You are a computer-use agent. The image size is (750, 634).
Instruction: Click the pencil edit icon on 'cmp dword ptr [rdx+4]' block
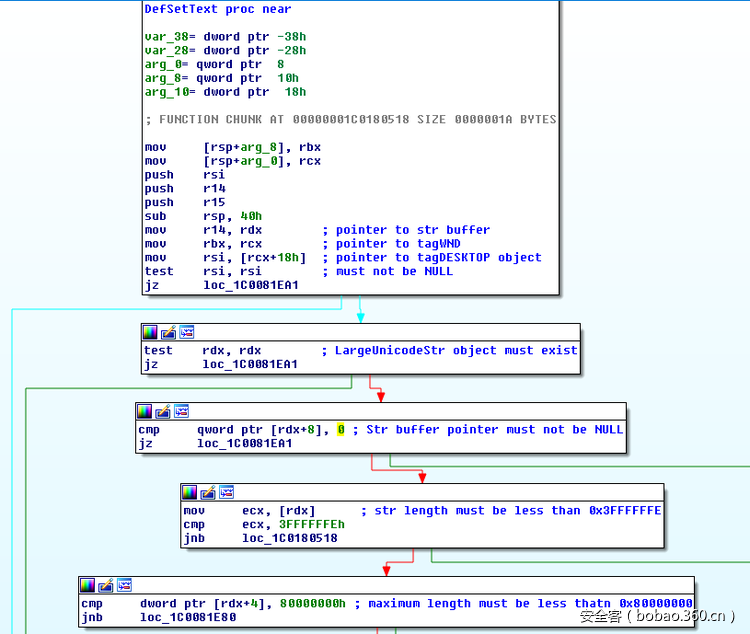(106, 585)
